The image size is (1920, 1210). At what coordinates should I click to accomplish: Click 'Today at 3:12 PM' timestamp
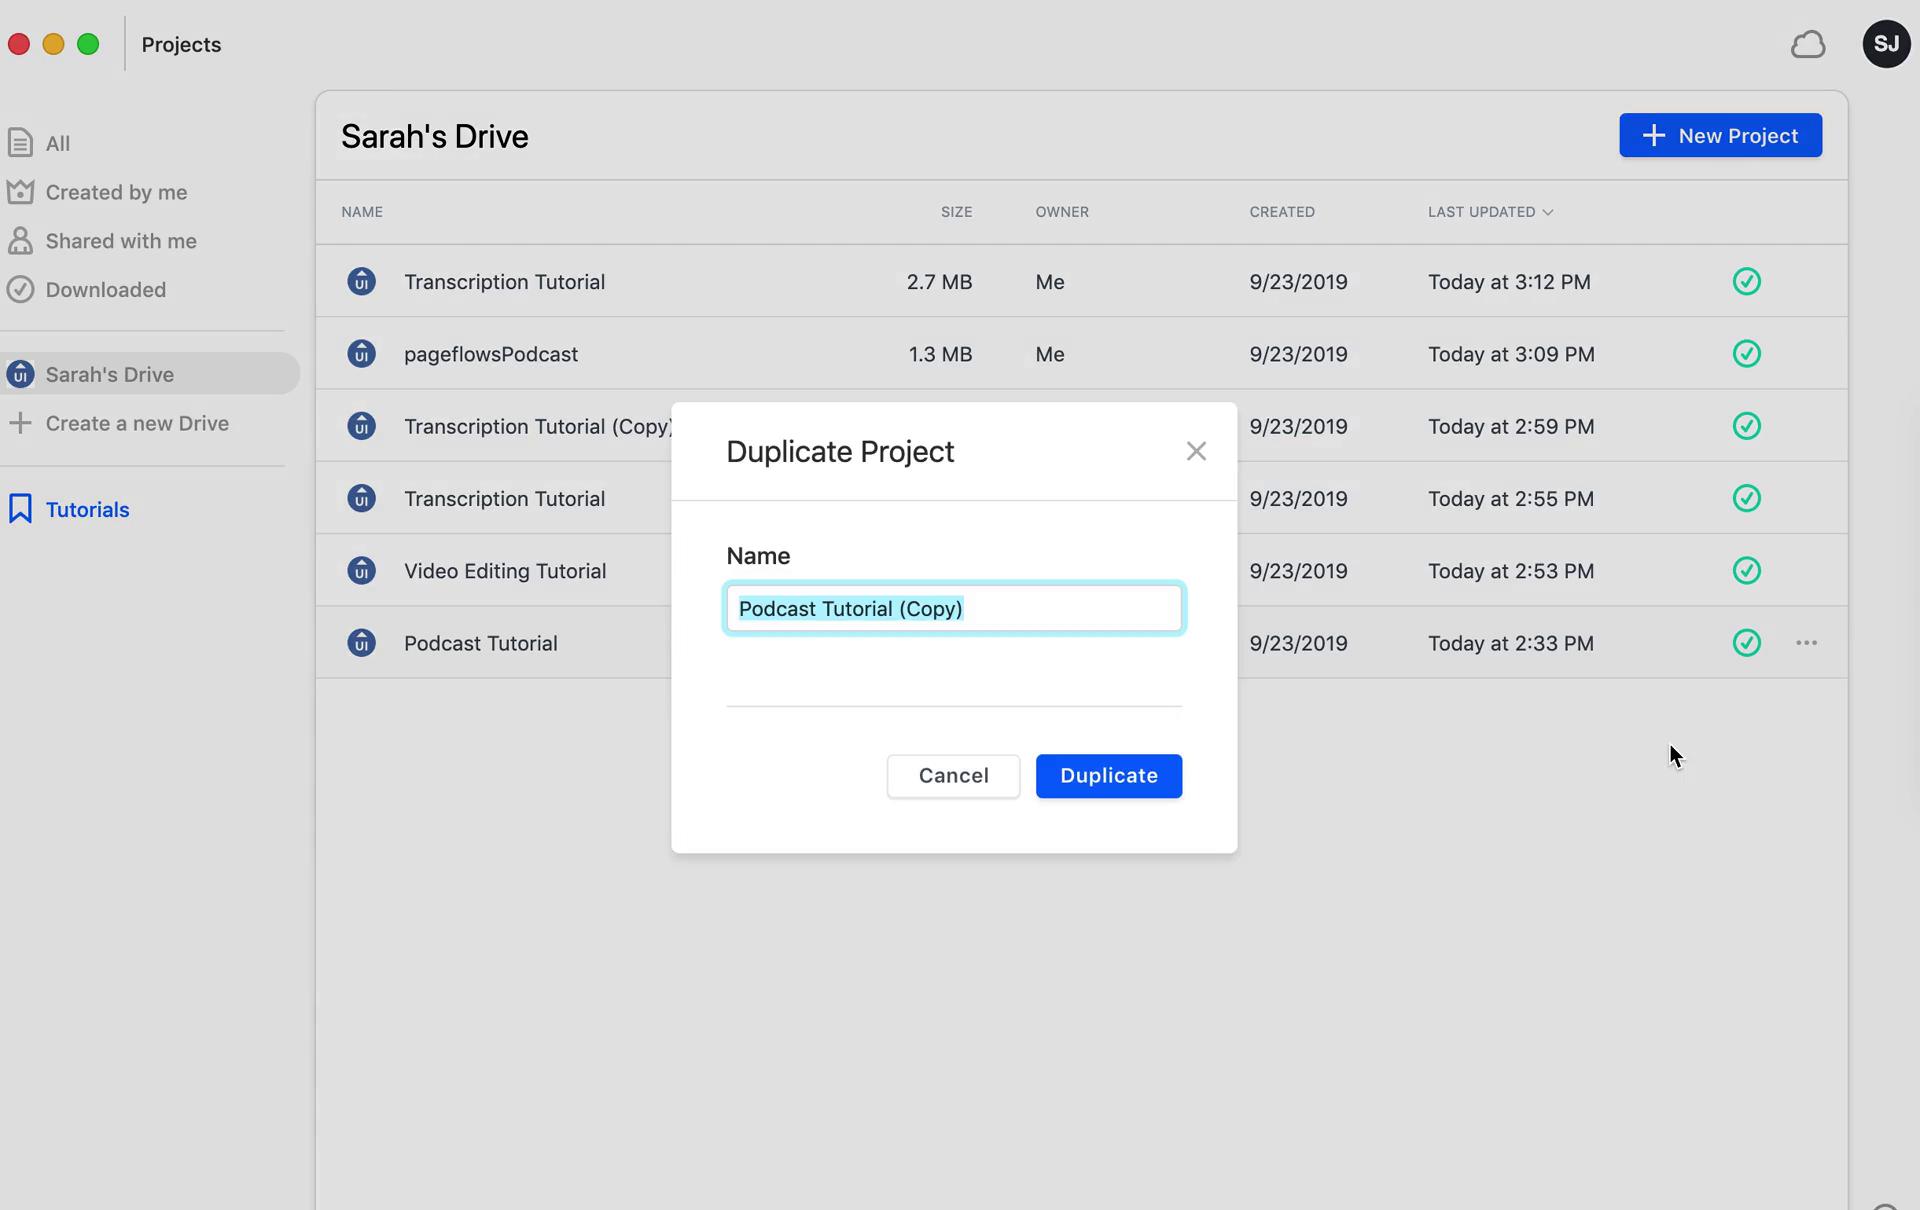tap(1509, 282)
